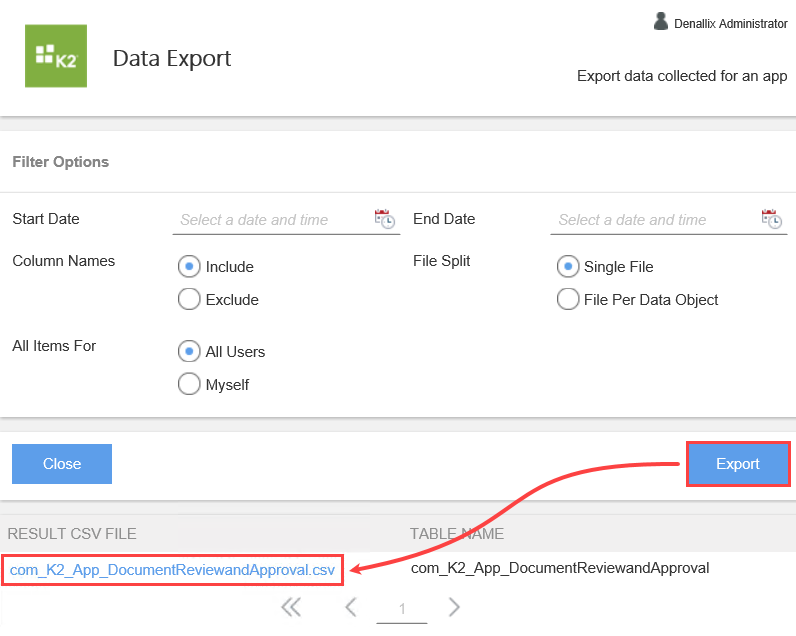Click the RESULT CSV FILE column header
Viewport: 796px width, 636px height.
72,534
